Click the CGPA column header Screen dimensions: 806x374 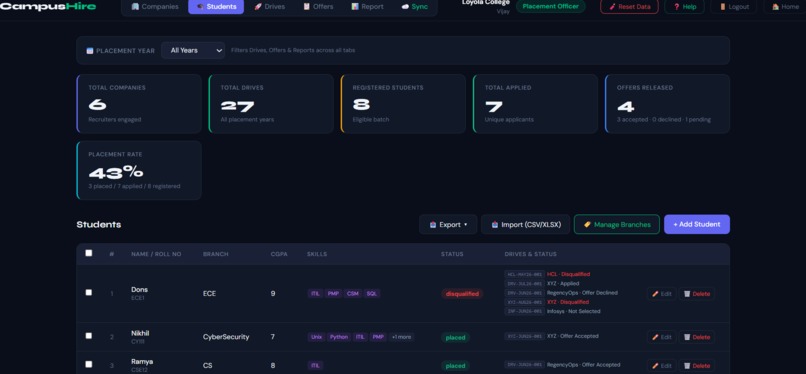279,254
